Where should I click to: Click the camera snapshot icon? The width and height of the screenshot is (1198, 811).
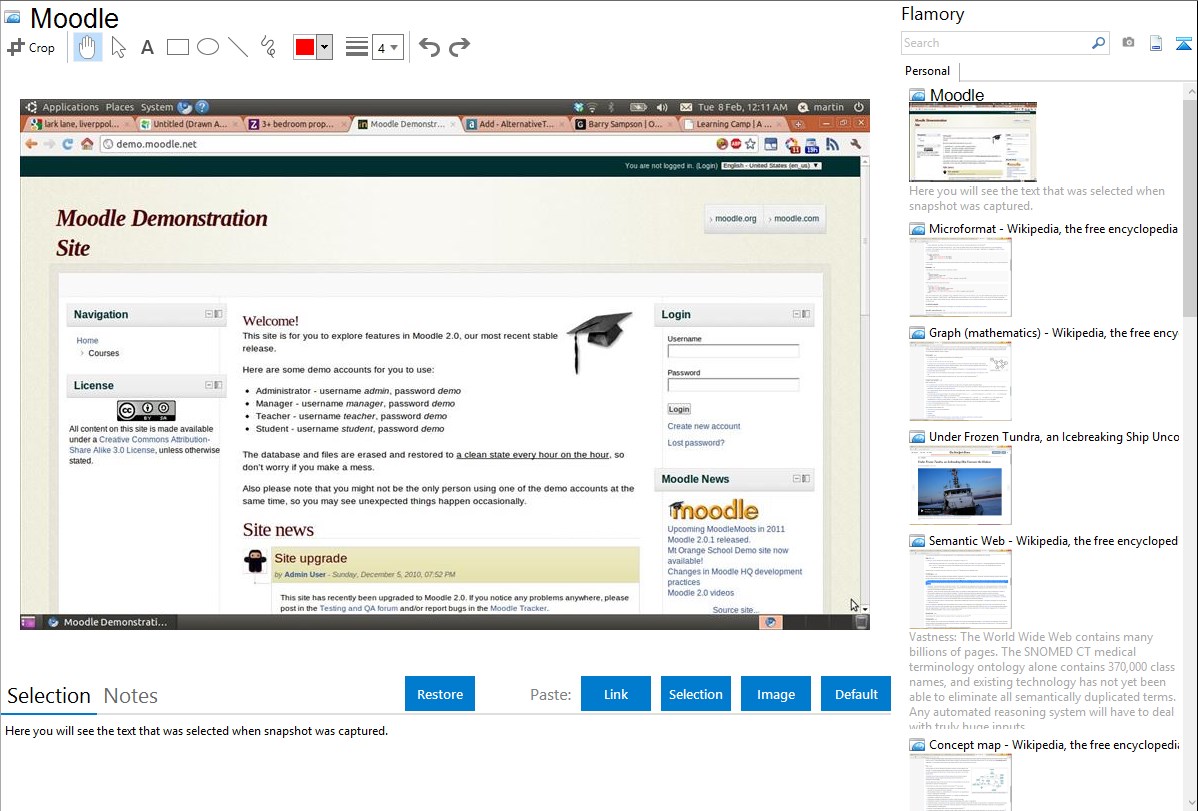(x=1128, y=43)
